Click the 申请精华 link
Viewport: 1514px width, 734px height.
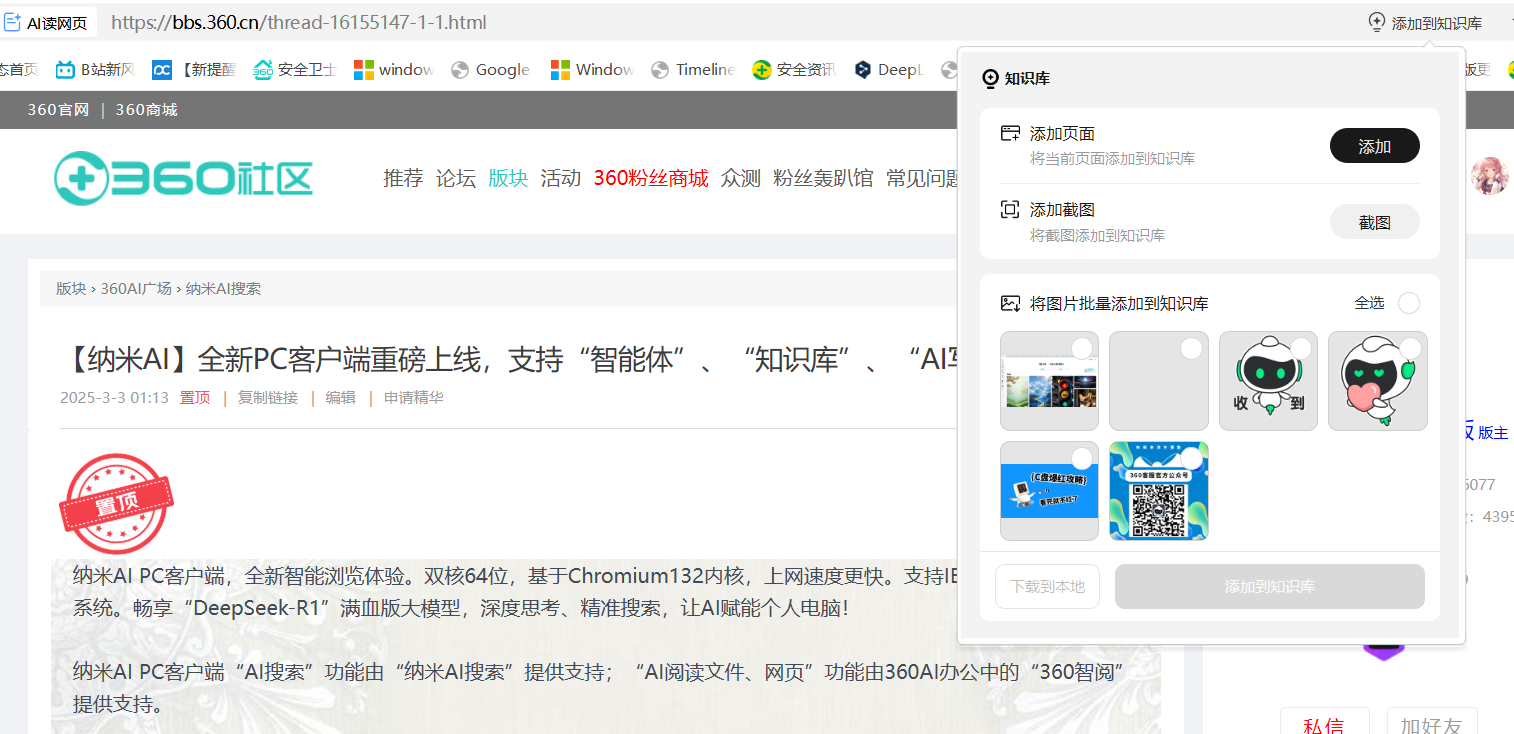click(x=414, y=397)
